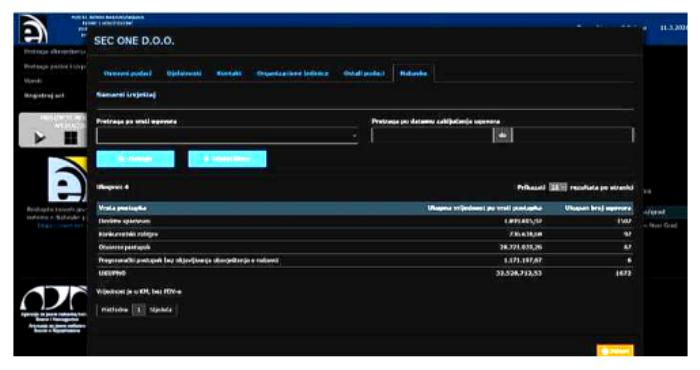700x370 pixels.
Task: Click the cyan Pretraga search button
Action: 135,159
